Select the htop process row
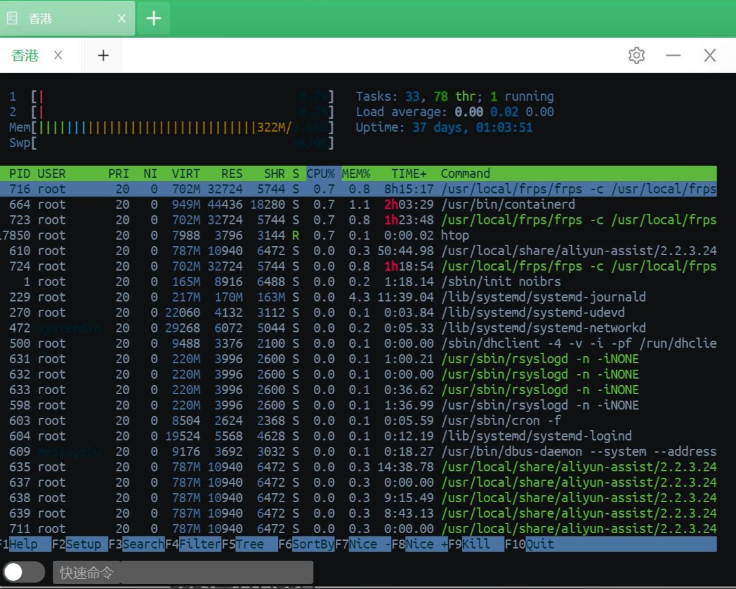 [358, 235]
